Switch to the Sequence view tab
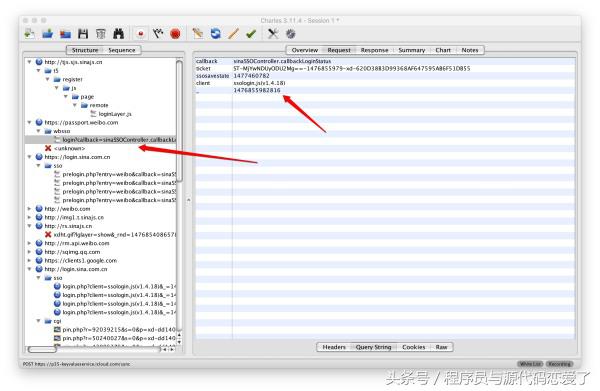600x391 pixels. (122, 50)
